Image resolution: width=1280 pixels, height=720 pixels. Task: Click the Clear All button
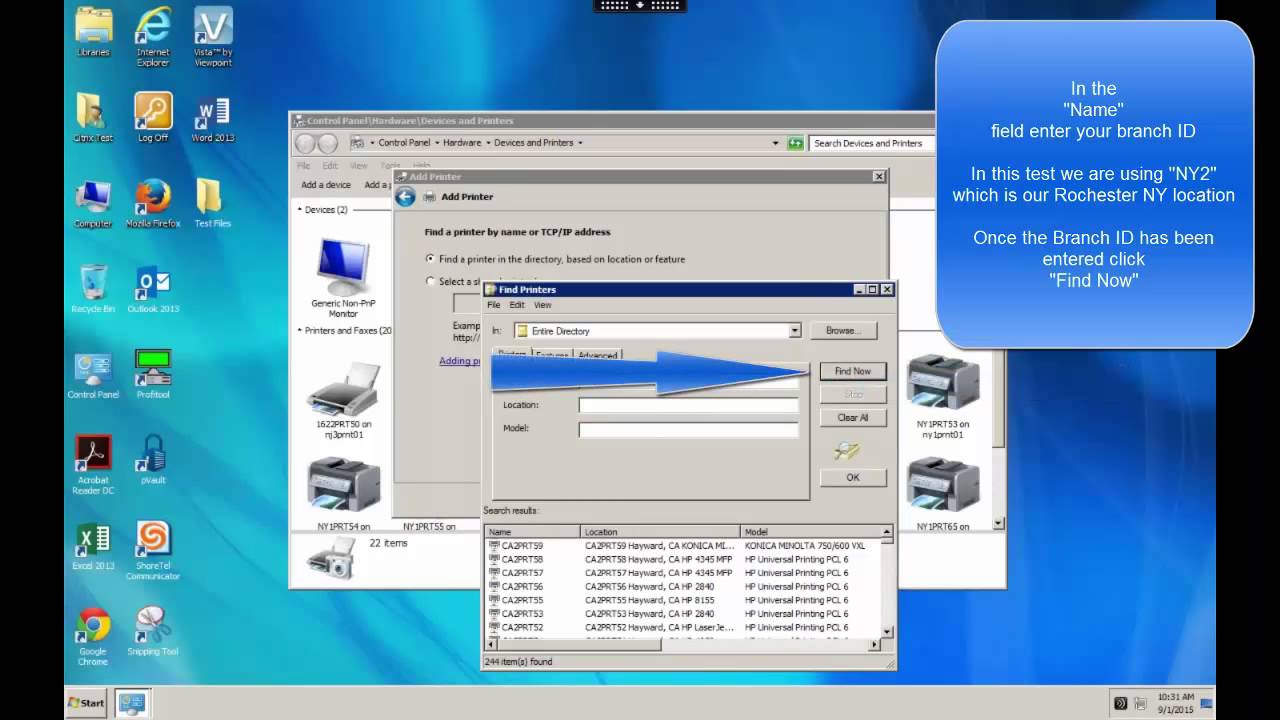[853, 417]
